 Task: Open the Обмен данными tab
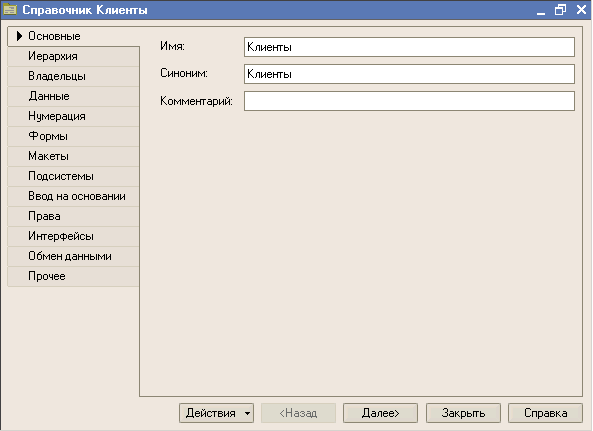[73, 257]
